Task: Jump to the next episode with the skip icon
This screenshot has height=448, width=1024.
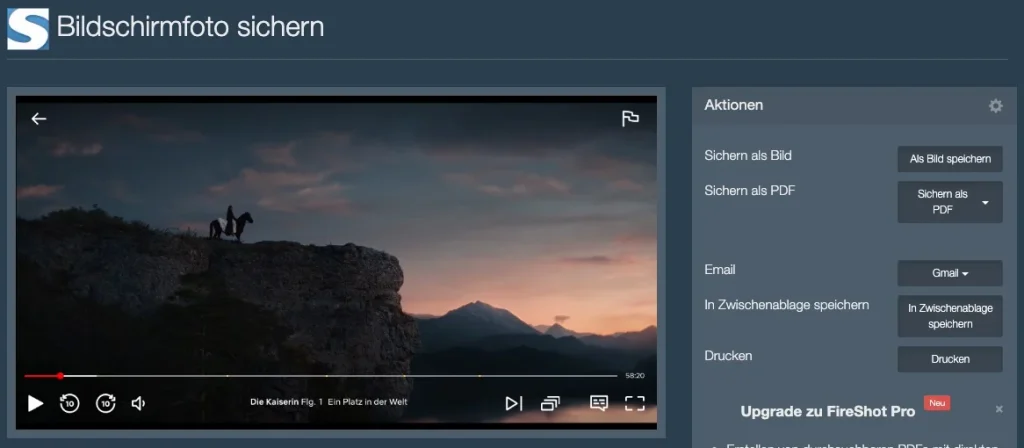Action: point(514,404)
